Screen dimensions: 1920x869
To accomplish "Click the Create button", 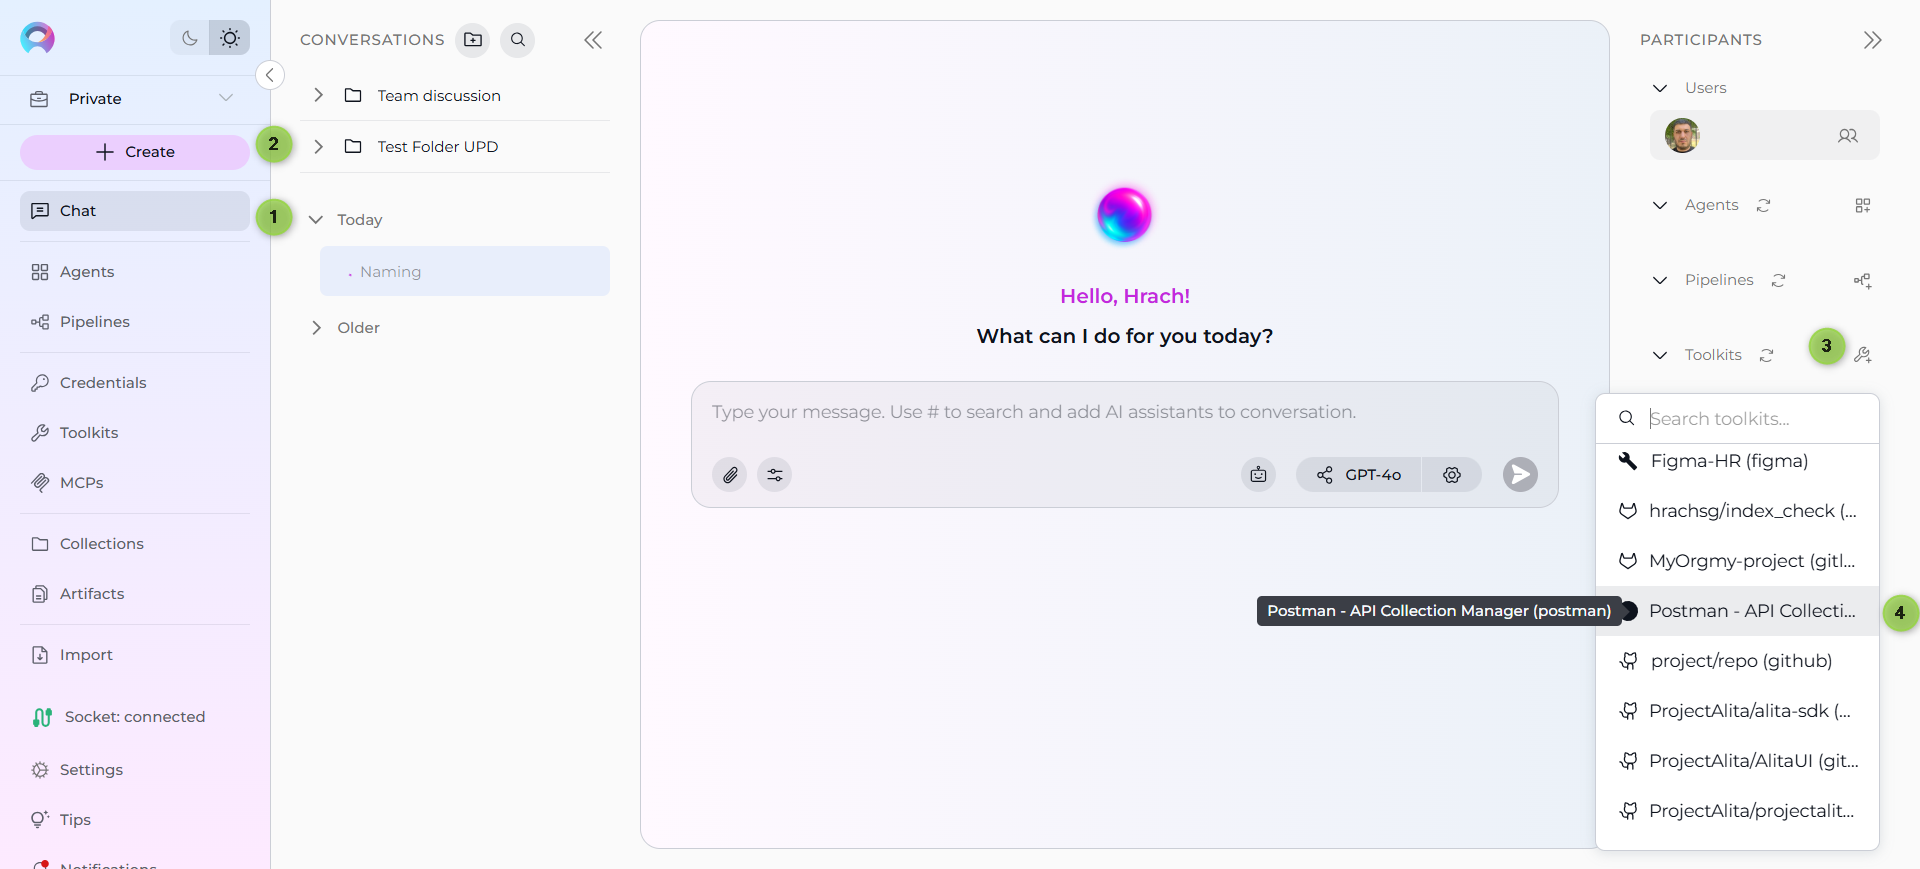I will pyautogui.click(x=134, y=152).
